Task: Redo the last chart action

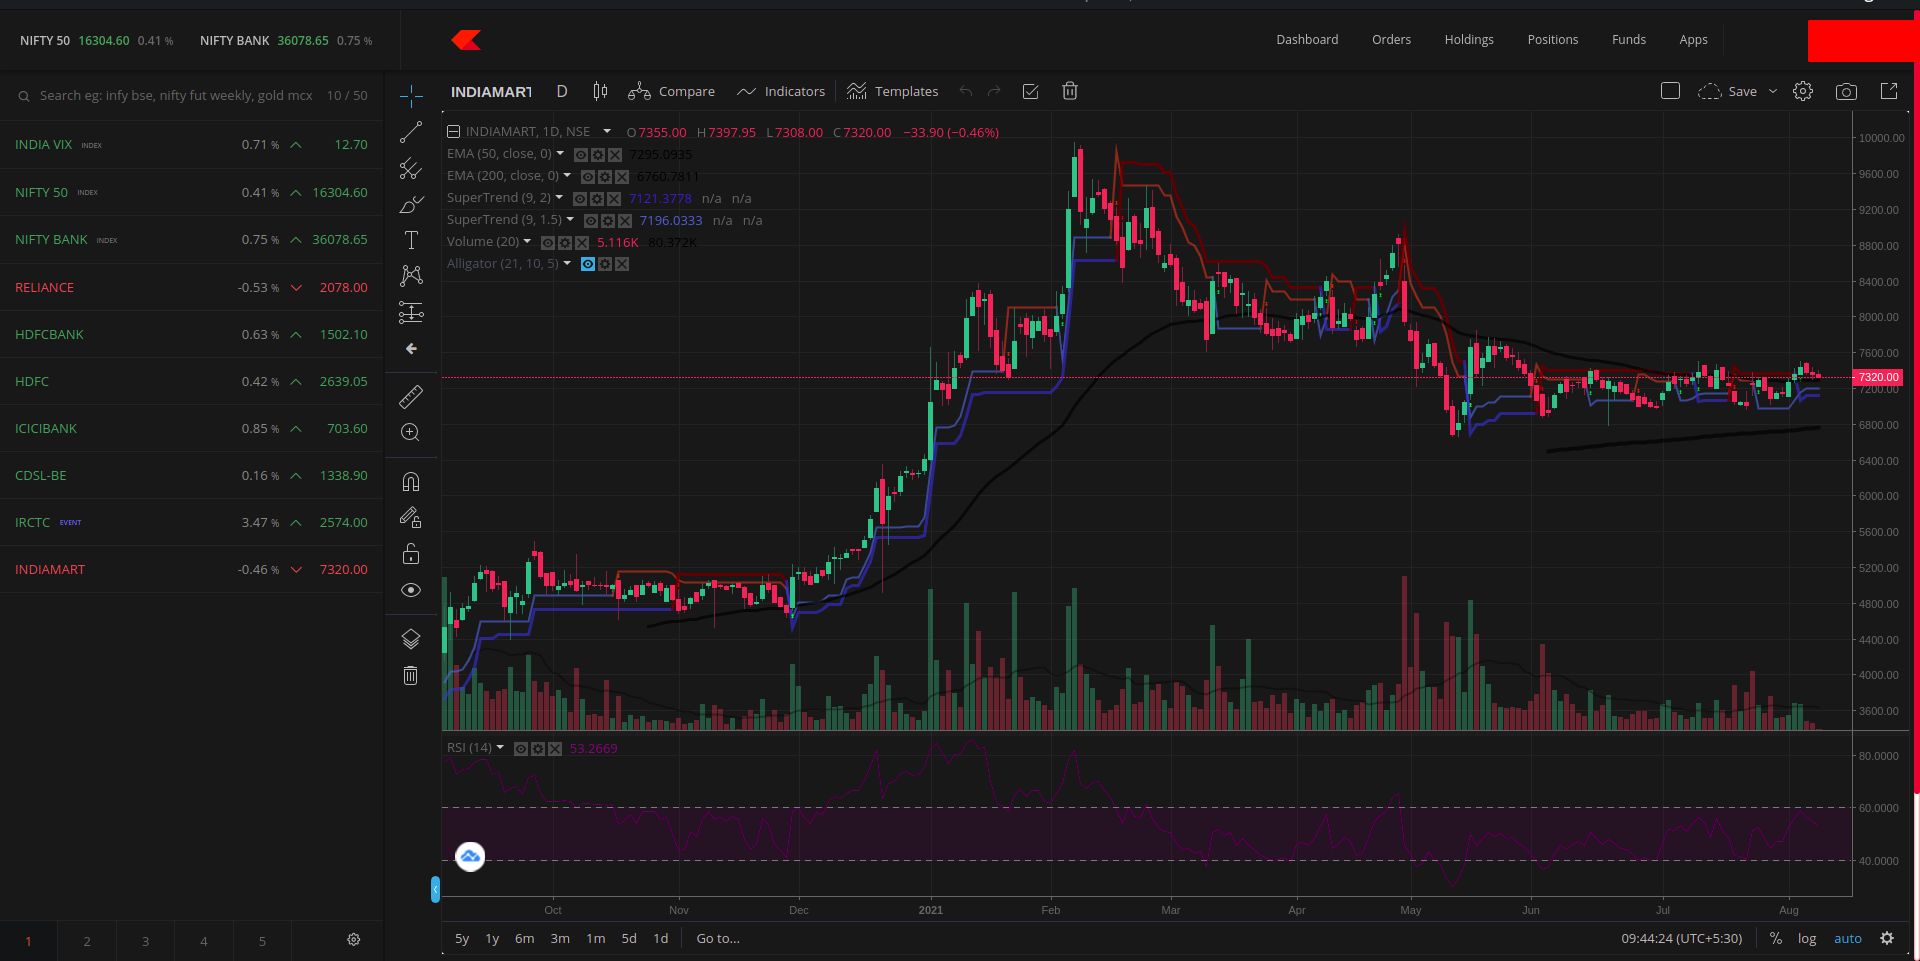Action: pyautogui.click(x=994, y=91)
